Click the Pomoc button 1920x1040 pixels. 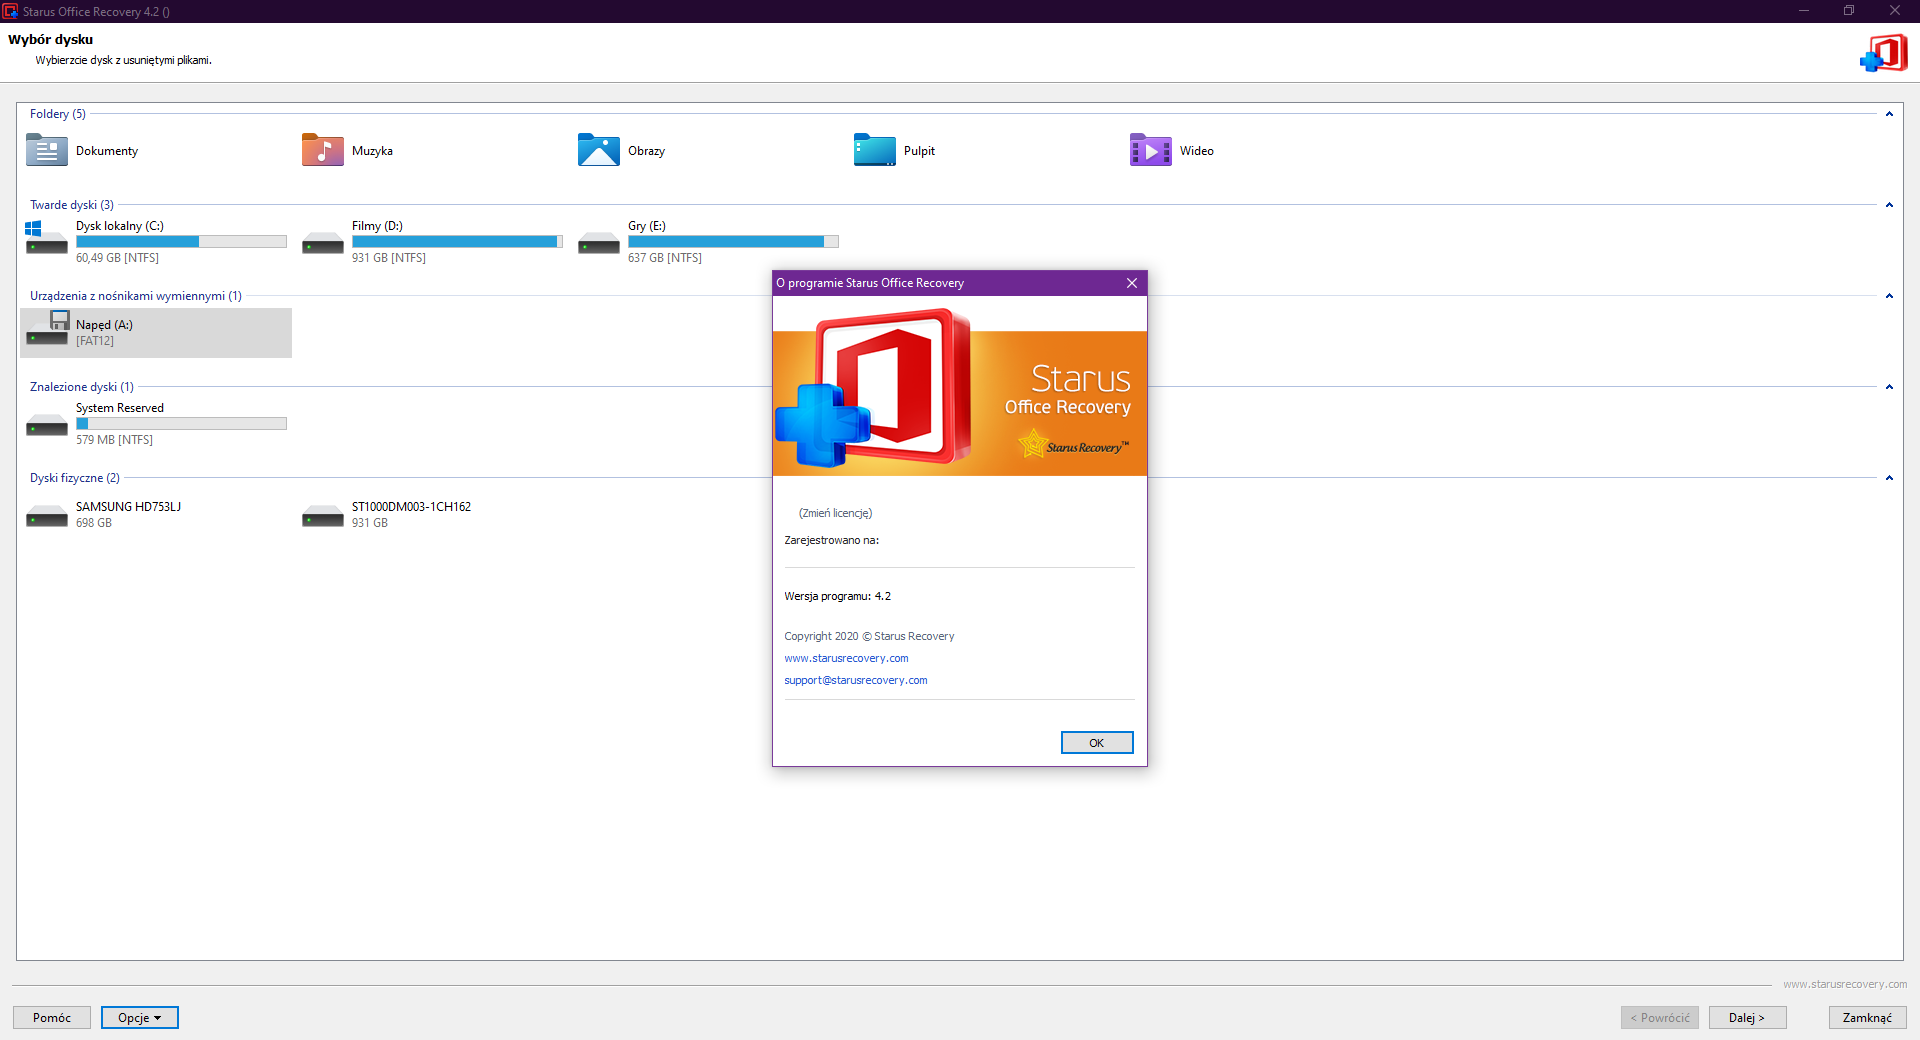(x=52, y=1018)
